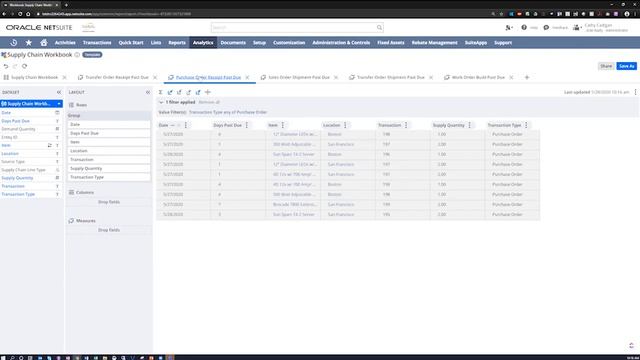
Task: Open the Fixed Assets menu
Action: (x=391, y=42)
